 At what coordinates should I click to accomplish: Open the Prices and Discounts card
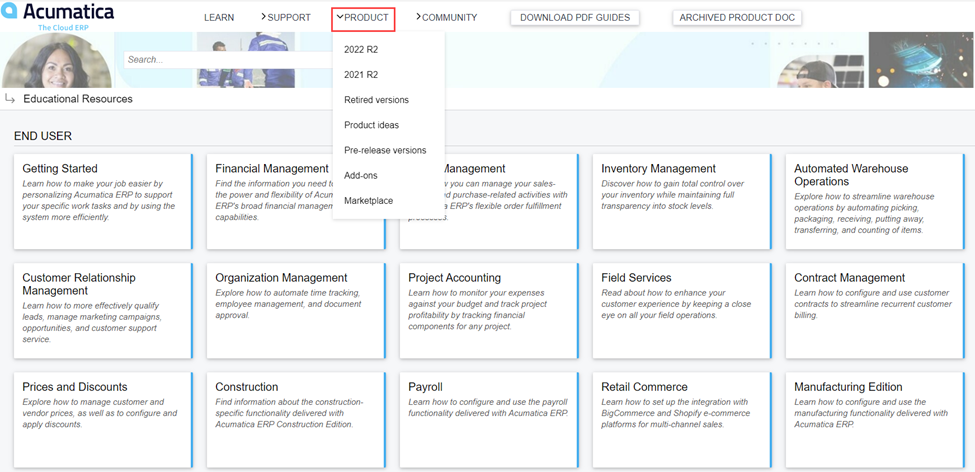103,420
